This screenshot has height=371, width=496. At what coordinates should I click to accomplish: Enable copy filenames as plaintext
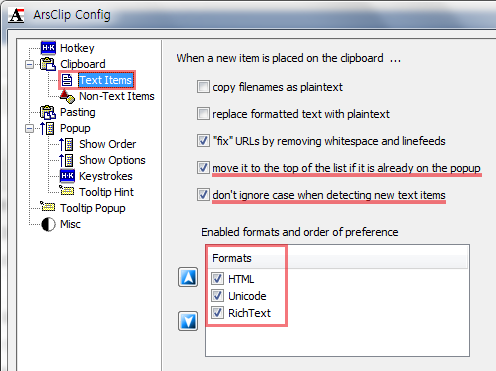pyautogui.click(x=203, y=87)
